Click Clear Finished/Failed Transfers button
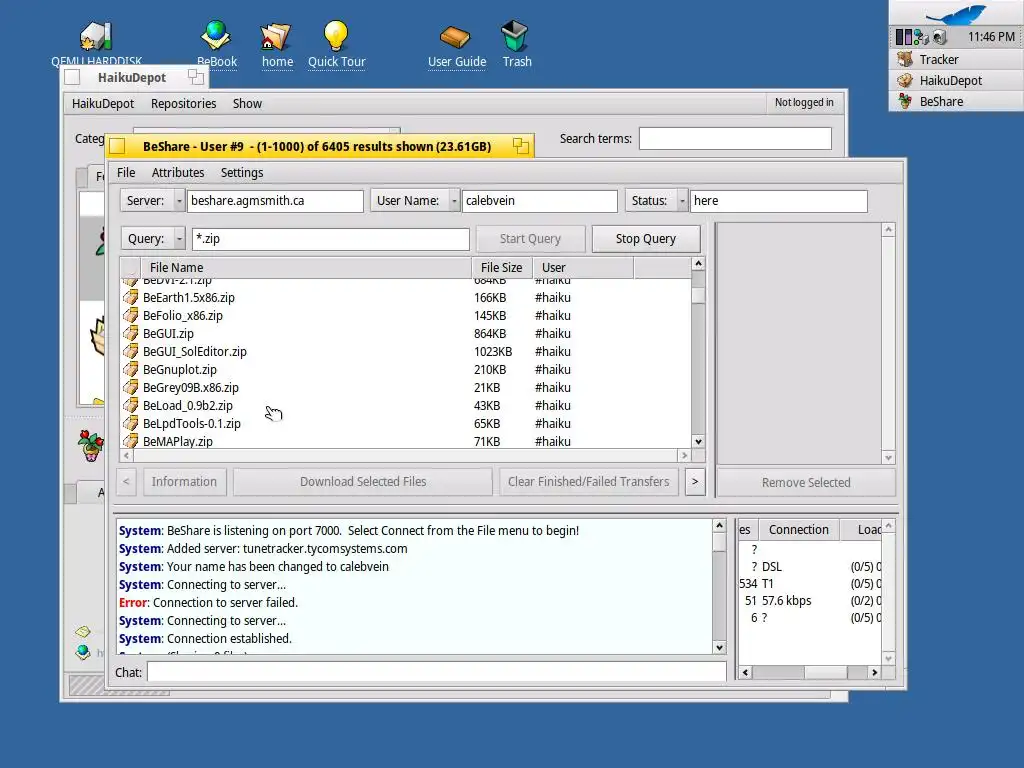The image size is (1024, 768). (588, 482)
